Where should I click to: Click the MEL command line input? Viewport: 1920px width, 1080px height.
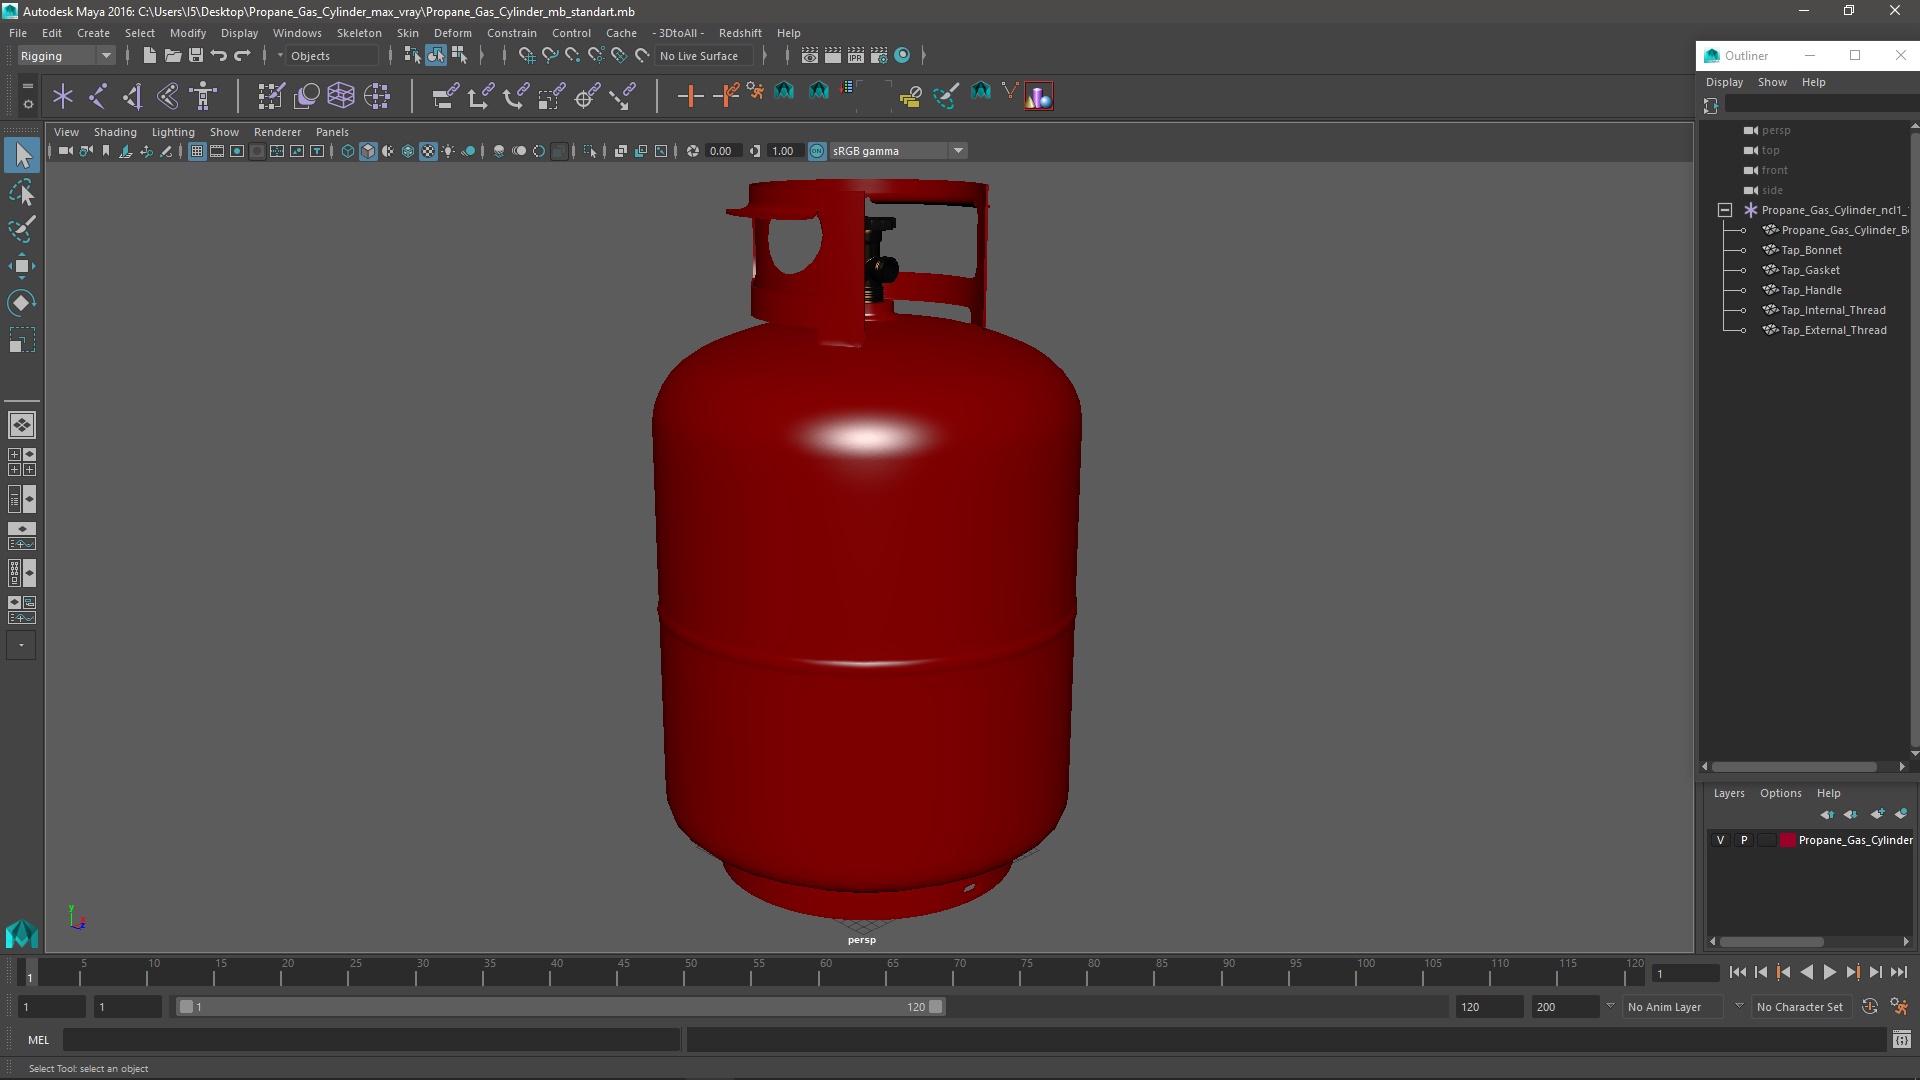371,1040
